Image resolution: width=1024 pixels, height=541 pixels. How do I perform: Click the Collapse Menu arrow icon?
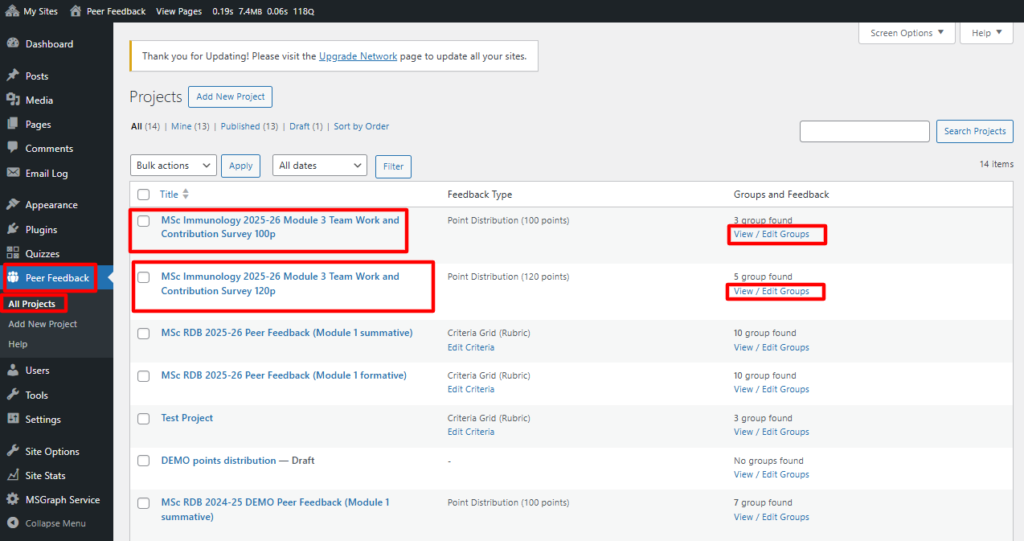click(13, 523)
